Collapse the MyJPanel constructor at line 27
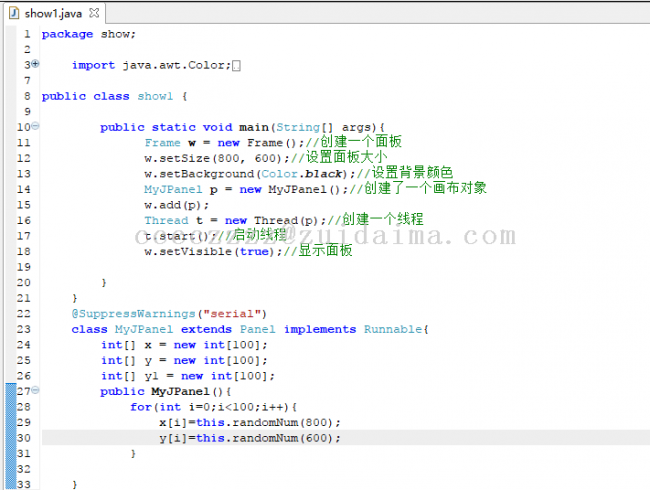650x490 pixels. pyautogui.click(x=36, y=391)
